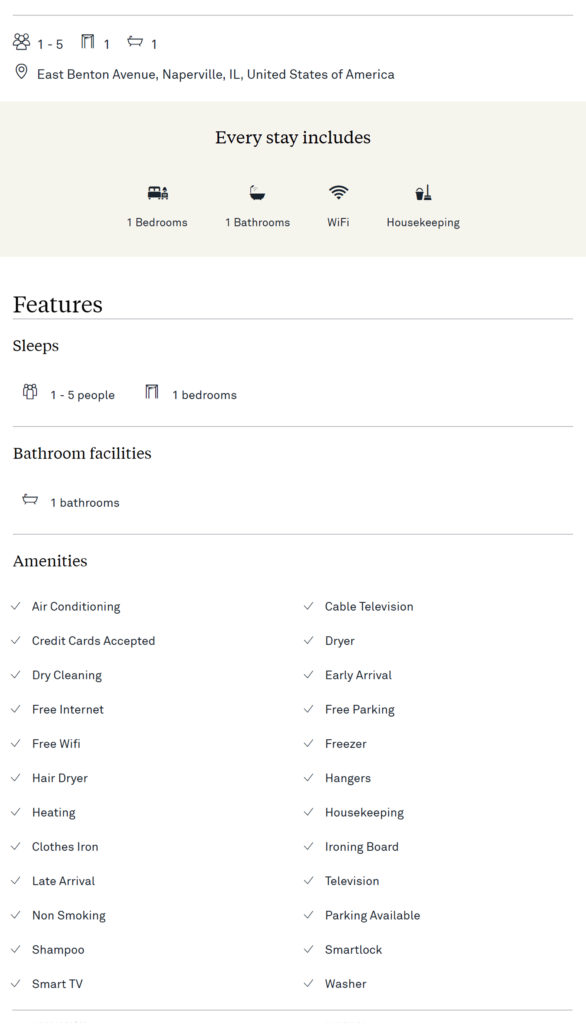Click the bed icon above 1 Bedrooms
The width and height of the screenshot is (586, 1024).
click(x=157, y=193)
